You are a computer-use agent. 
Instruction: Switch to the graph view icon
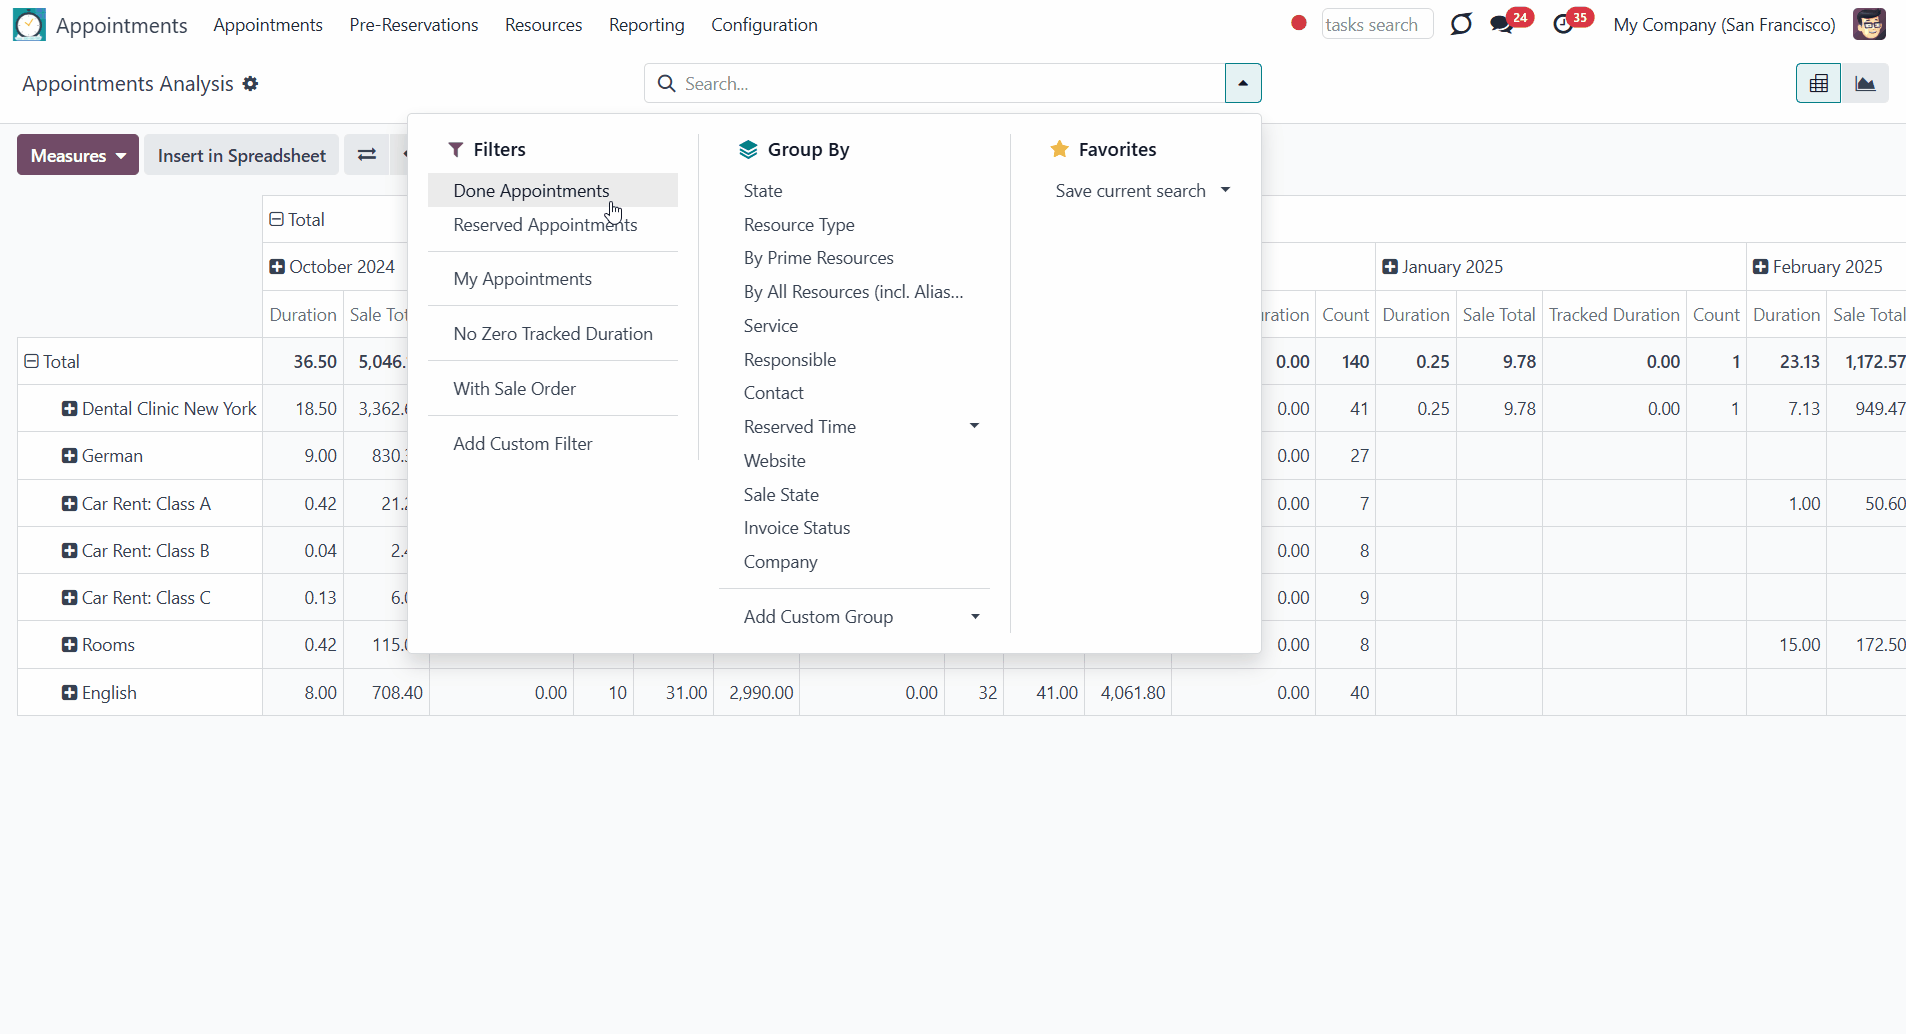(x=1865, y=84)
